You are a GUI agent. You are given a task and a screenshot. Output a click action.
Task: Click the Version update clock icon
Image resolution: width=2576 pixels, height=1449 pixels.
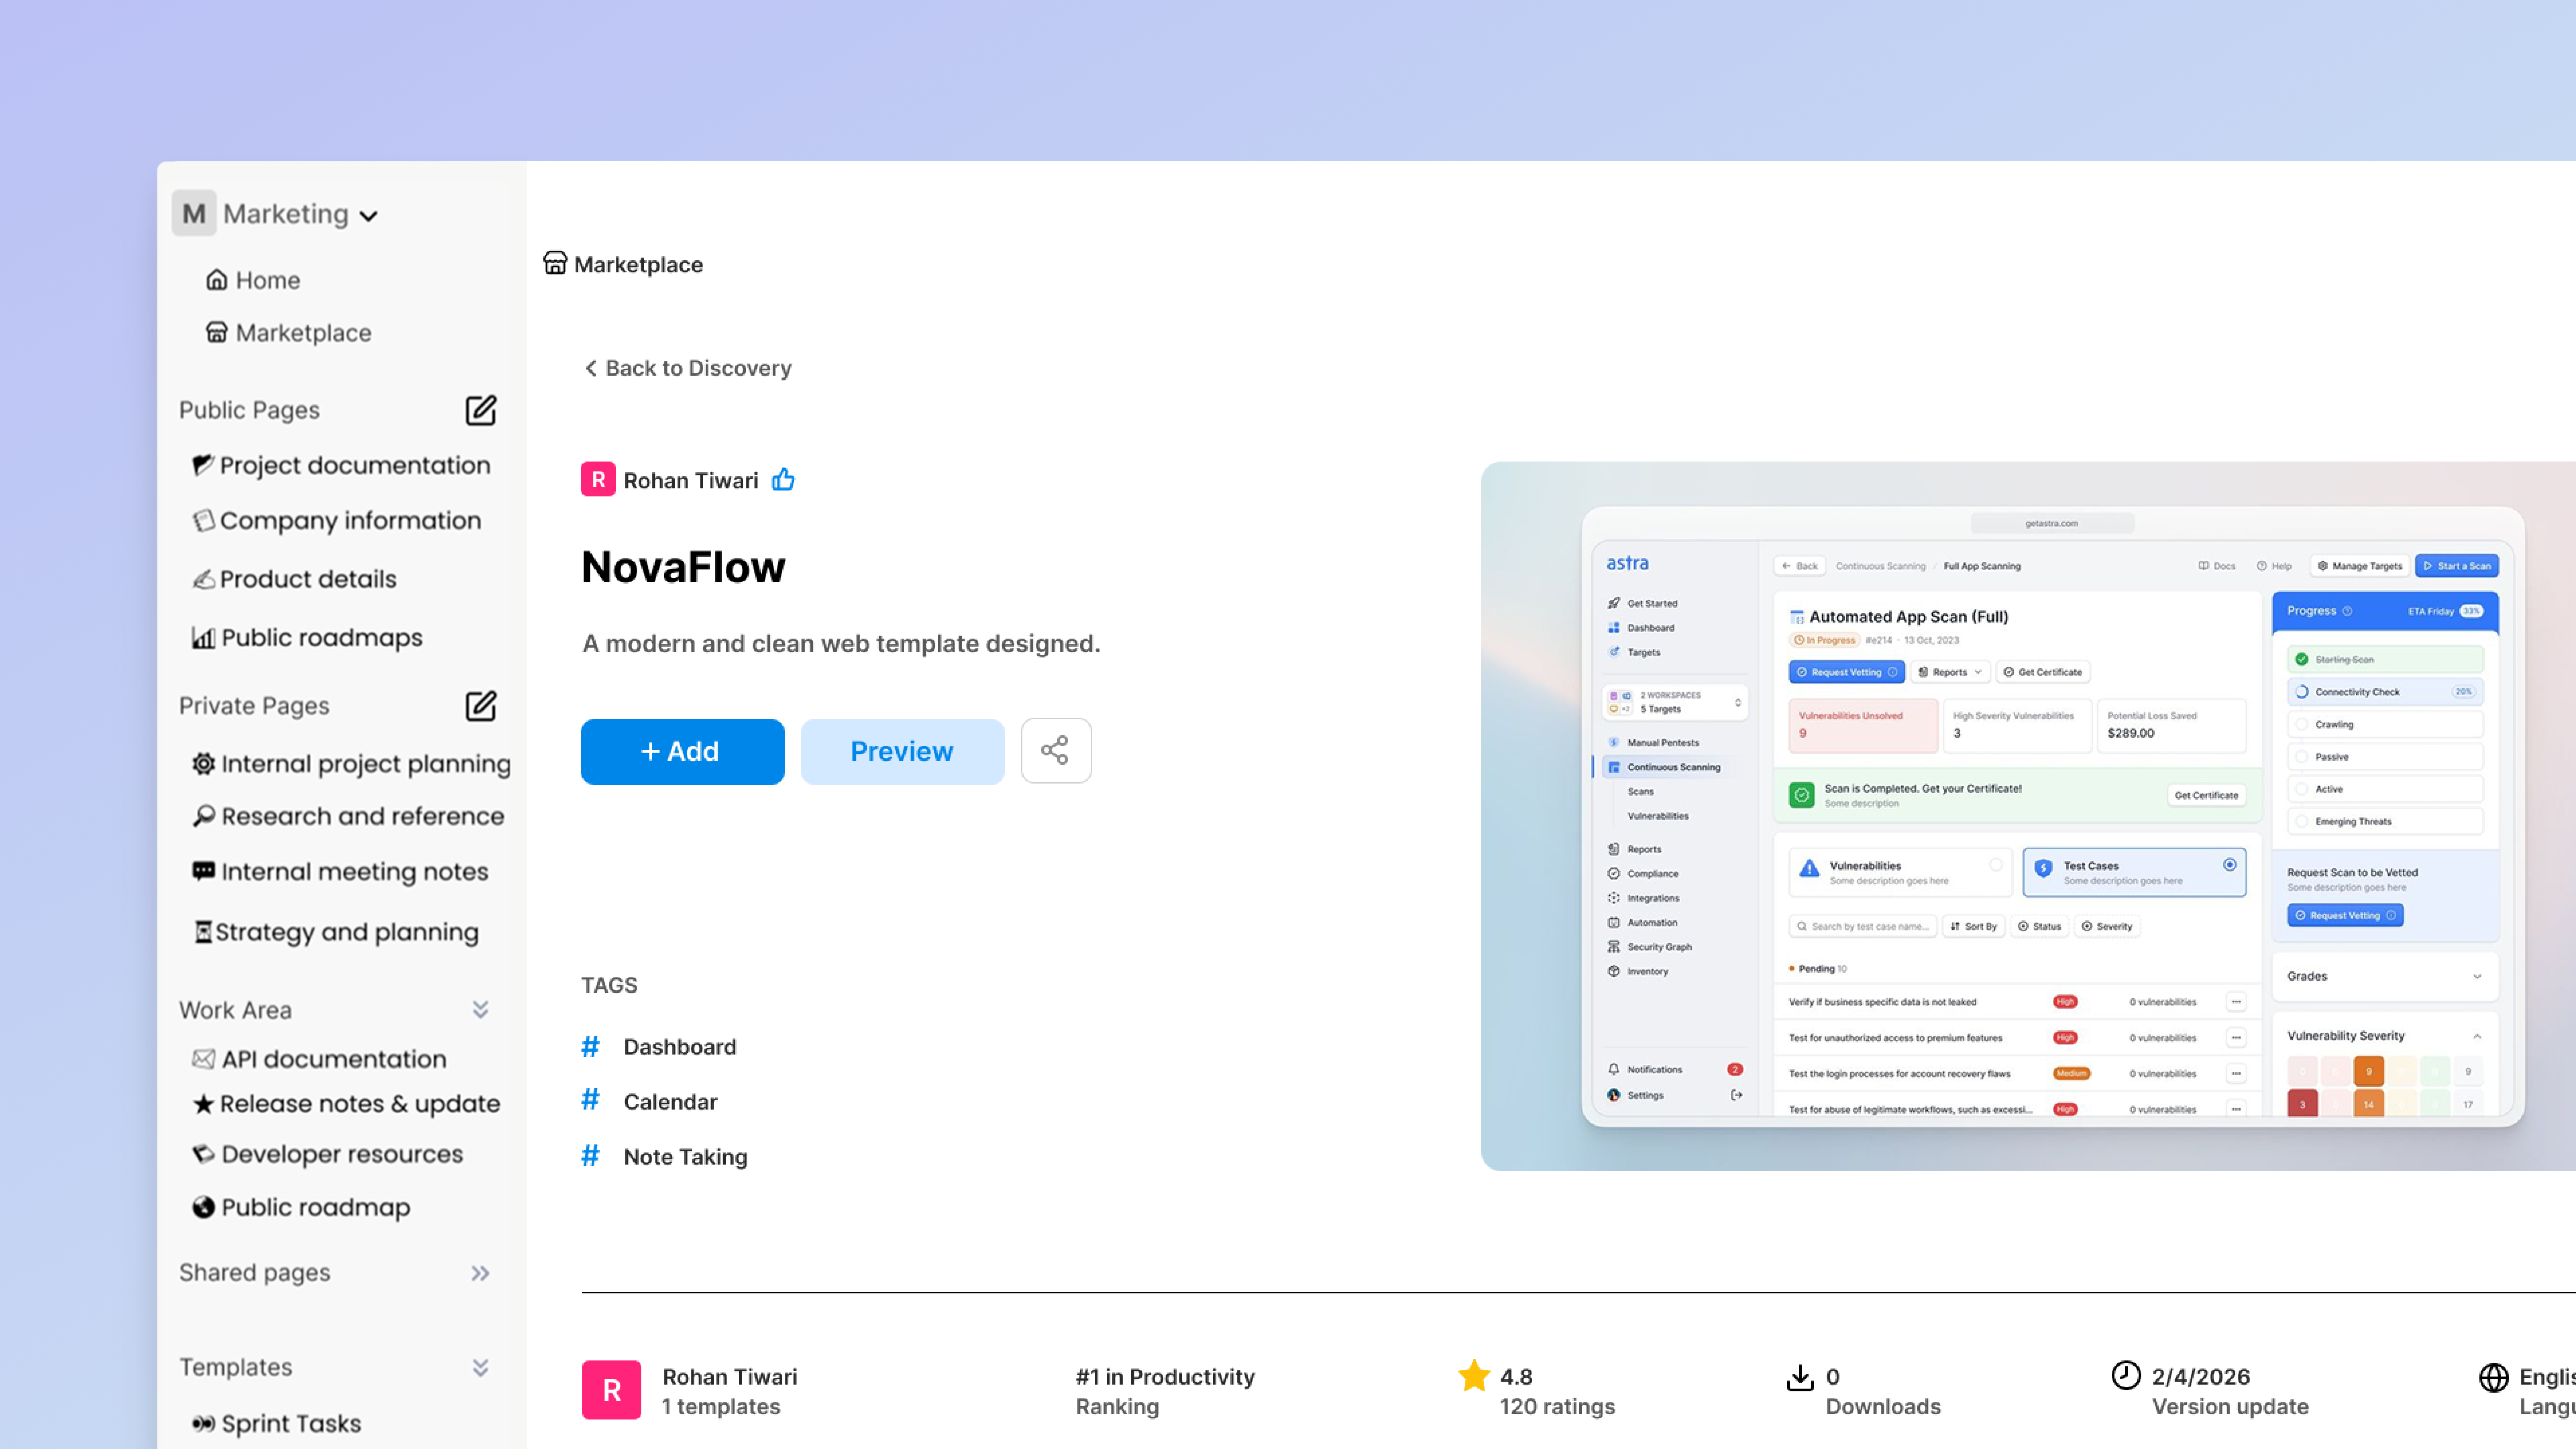coord(2125,1376)
